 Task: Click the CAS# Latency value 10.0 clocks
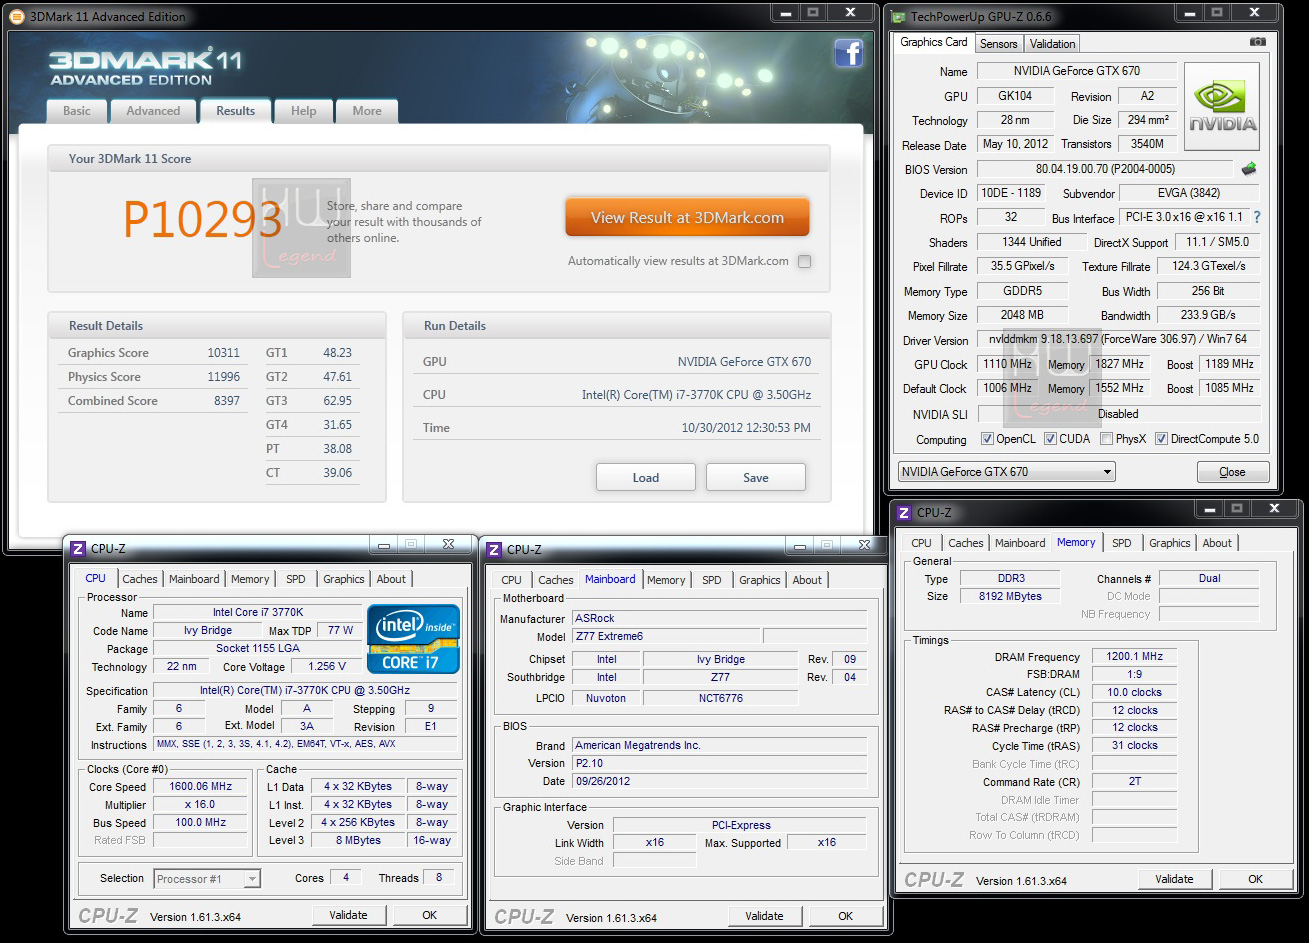coord(1134,692)
